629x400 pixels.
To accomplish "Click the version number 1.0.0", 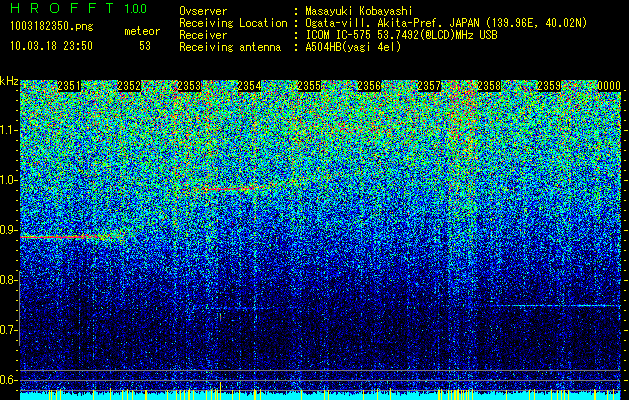I will 136,8.
